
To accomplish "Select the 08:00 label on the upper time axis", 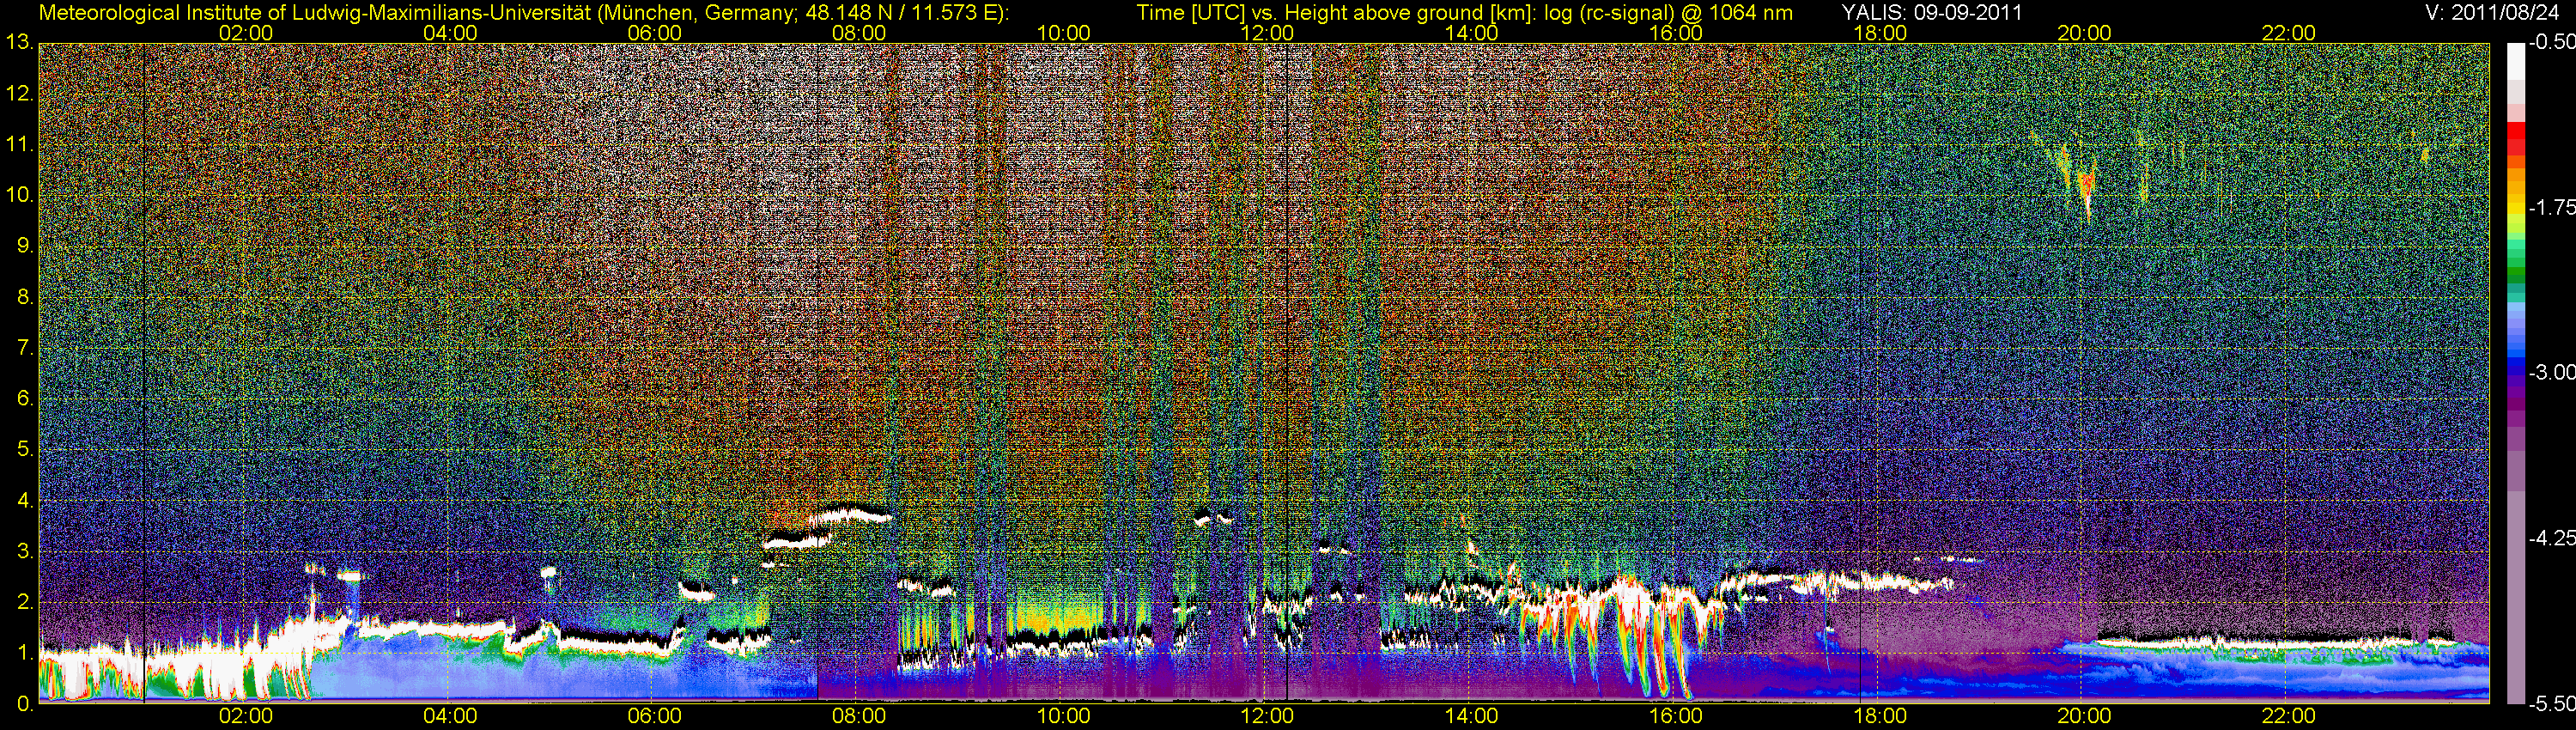I will 859,33.
